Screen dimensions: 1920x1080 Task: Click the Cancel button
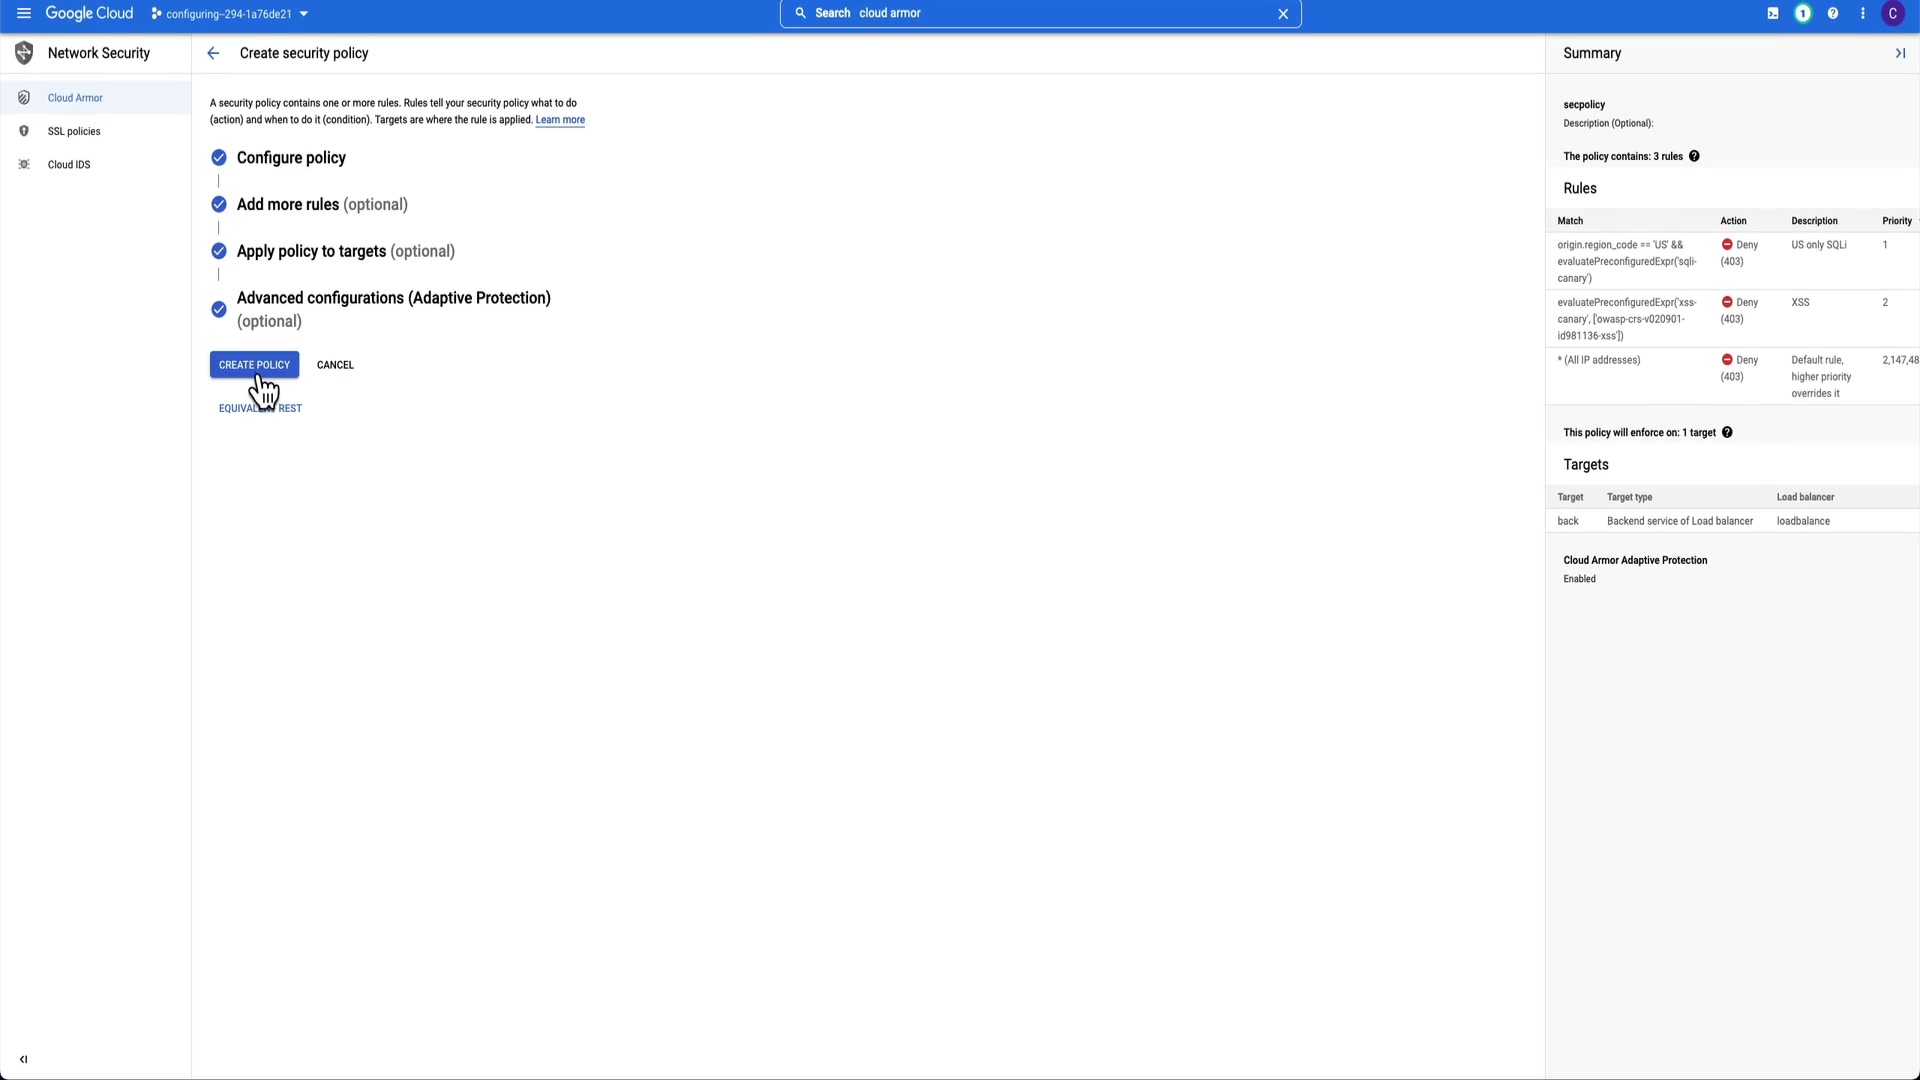tap(335, 365)
